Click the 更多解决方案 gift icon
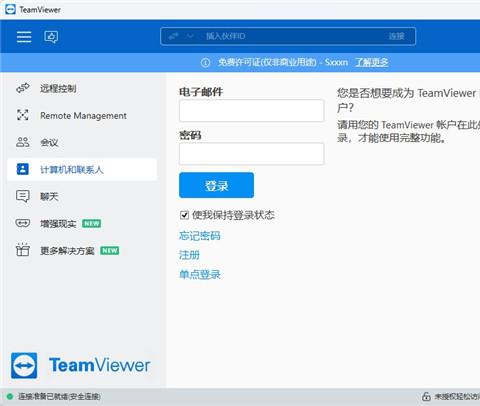This screenshot has height=406, width=480. [23, 250]
